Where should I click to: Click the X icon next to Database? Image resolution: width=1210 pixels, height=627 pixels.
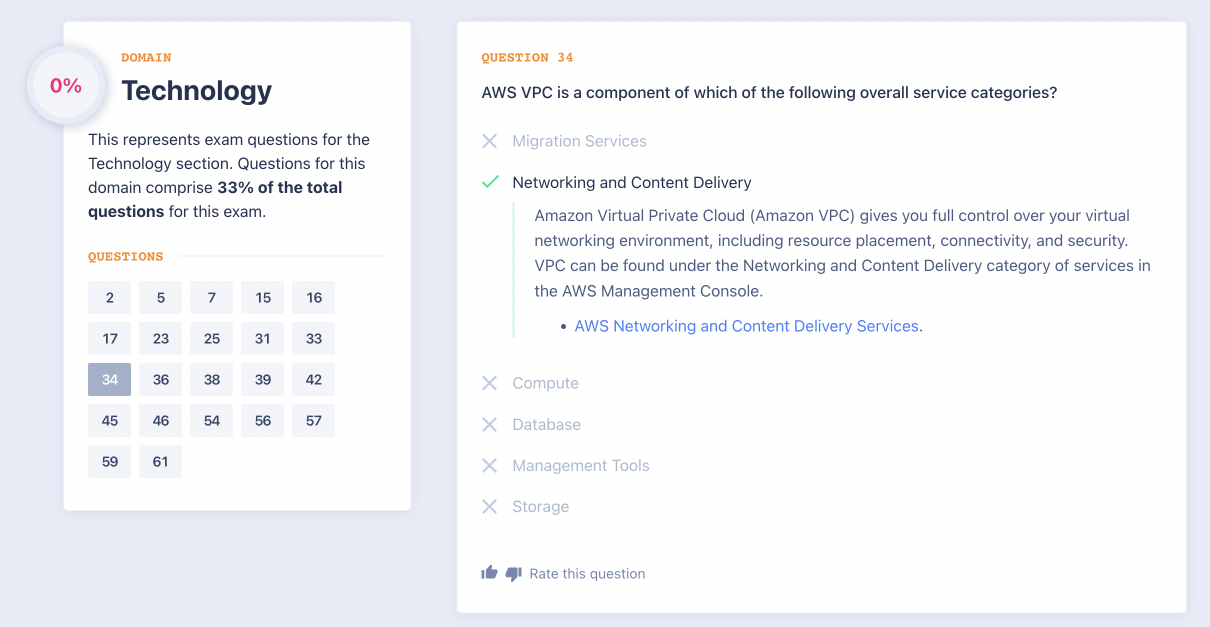(489, 424)
